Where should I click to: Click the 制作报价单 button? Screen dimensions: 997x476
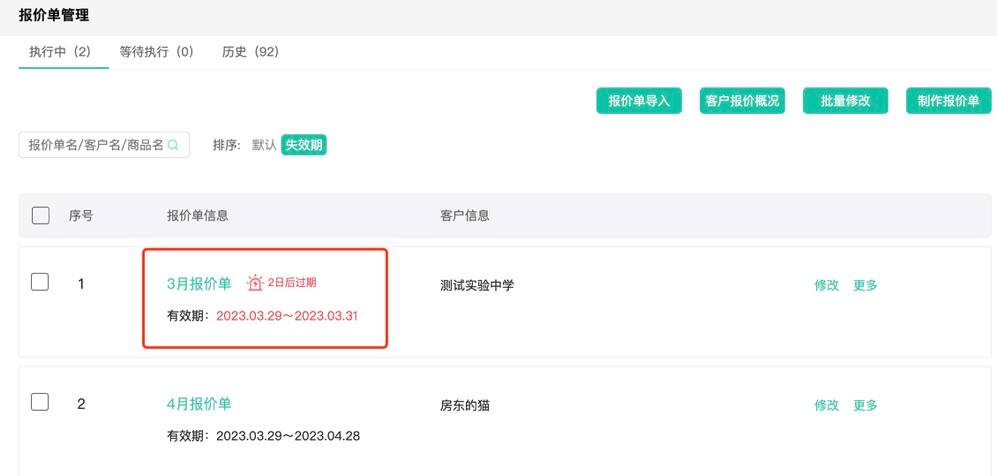[x=948, y=101]
